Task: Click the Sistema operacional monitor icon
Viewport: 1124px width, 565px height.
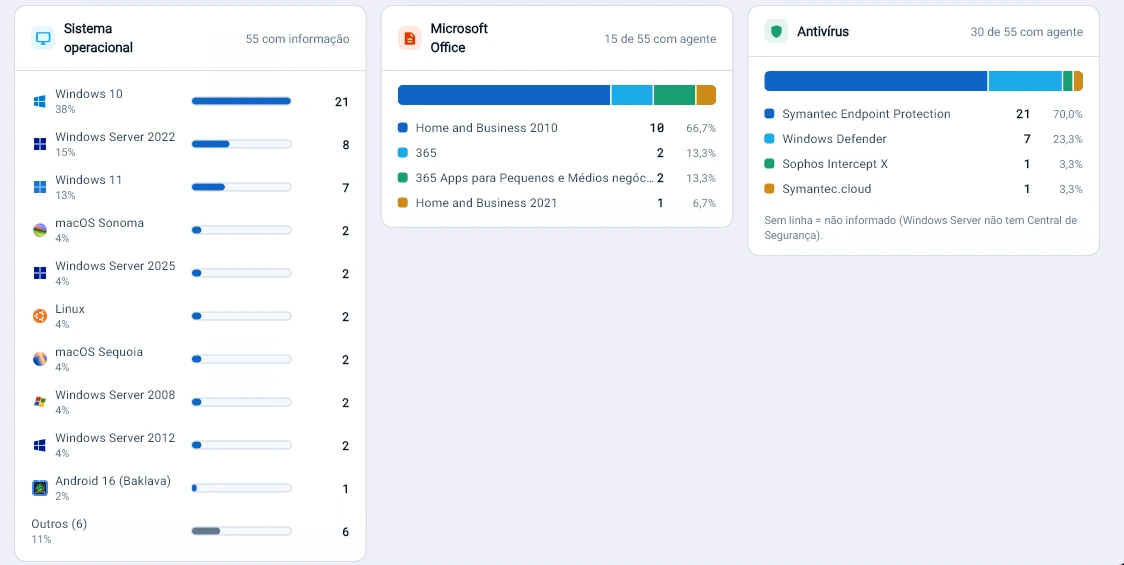Action: pos(43,38)
